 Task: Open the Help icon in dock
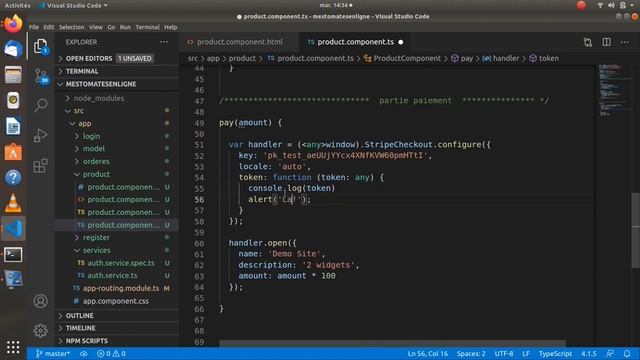coord(13,178)
